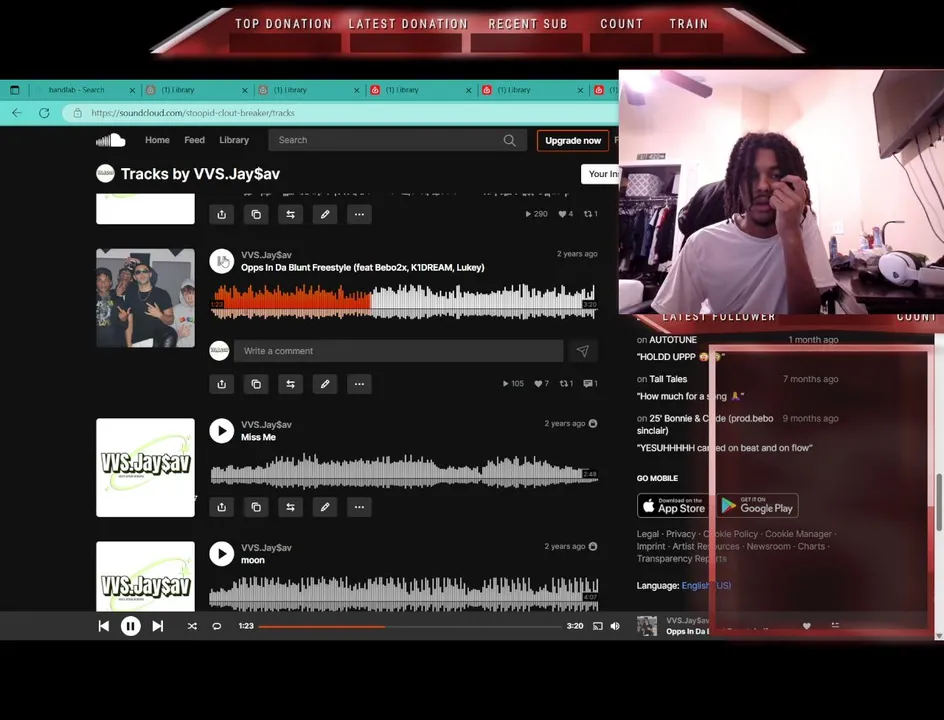Reload the page with refresh icon
Viewport: 944px width, 720px height.
point(44,113)
